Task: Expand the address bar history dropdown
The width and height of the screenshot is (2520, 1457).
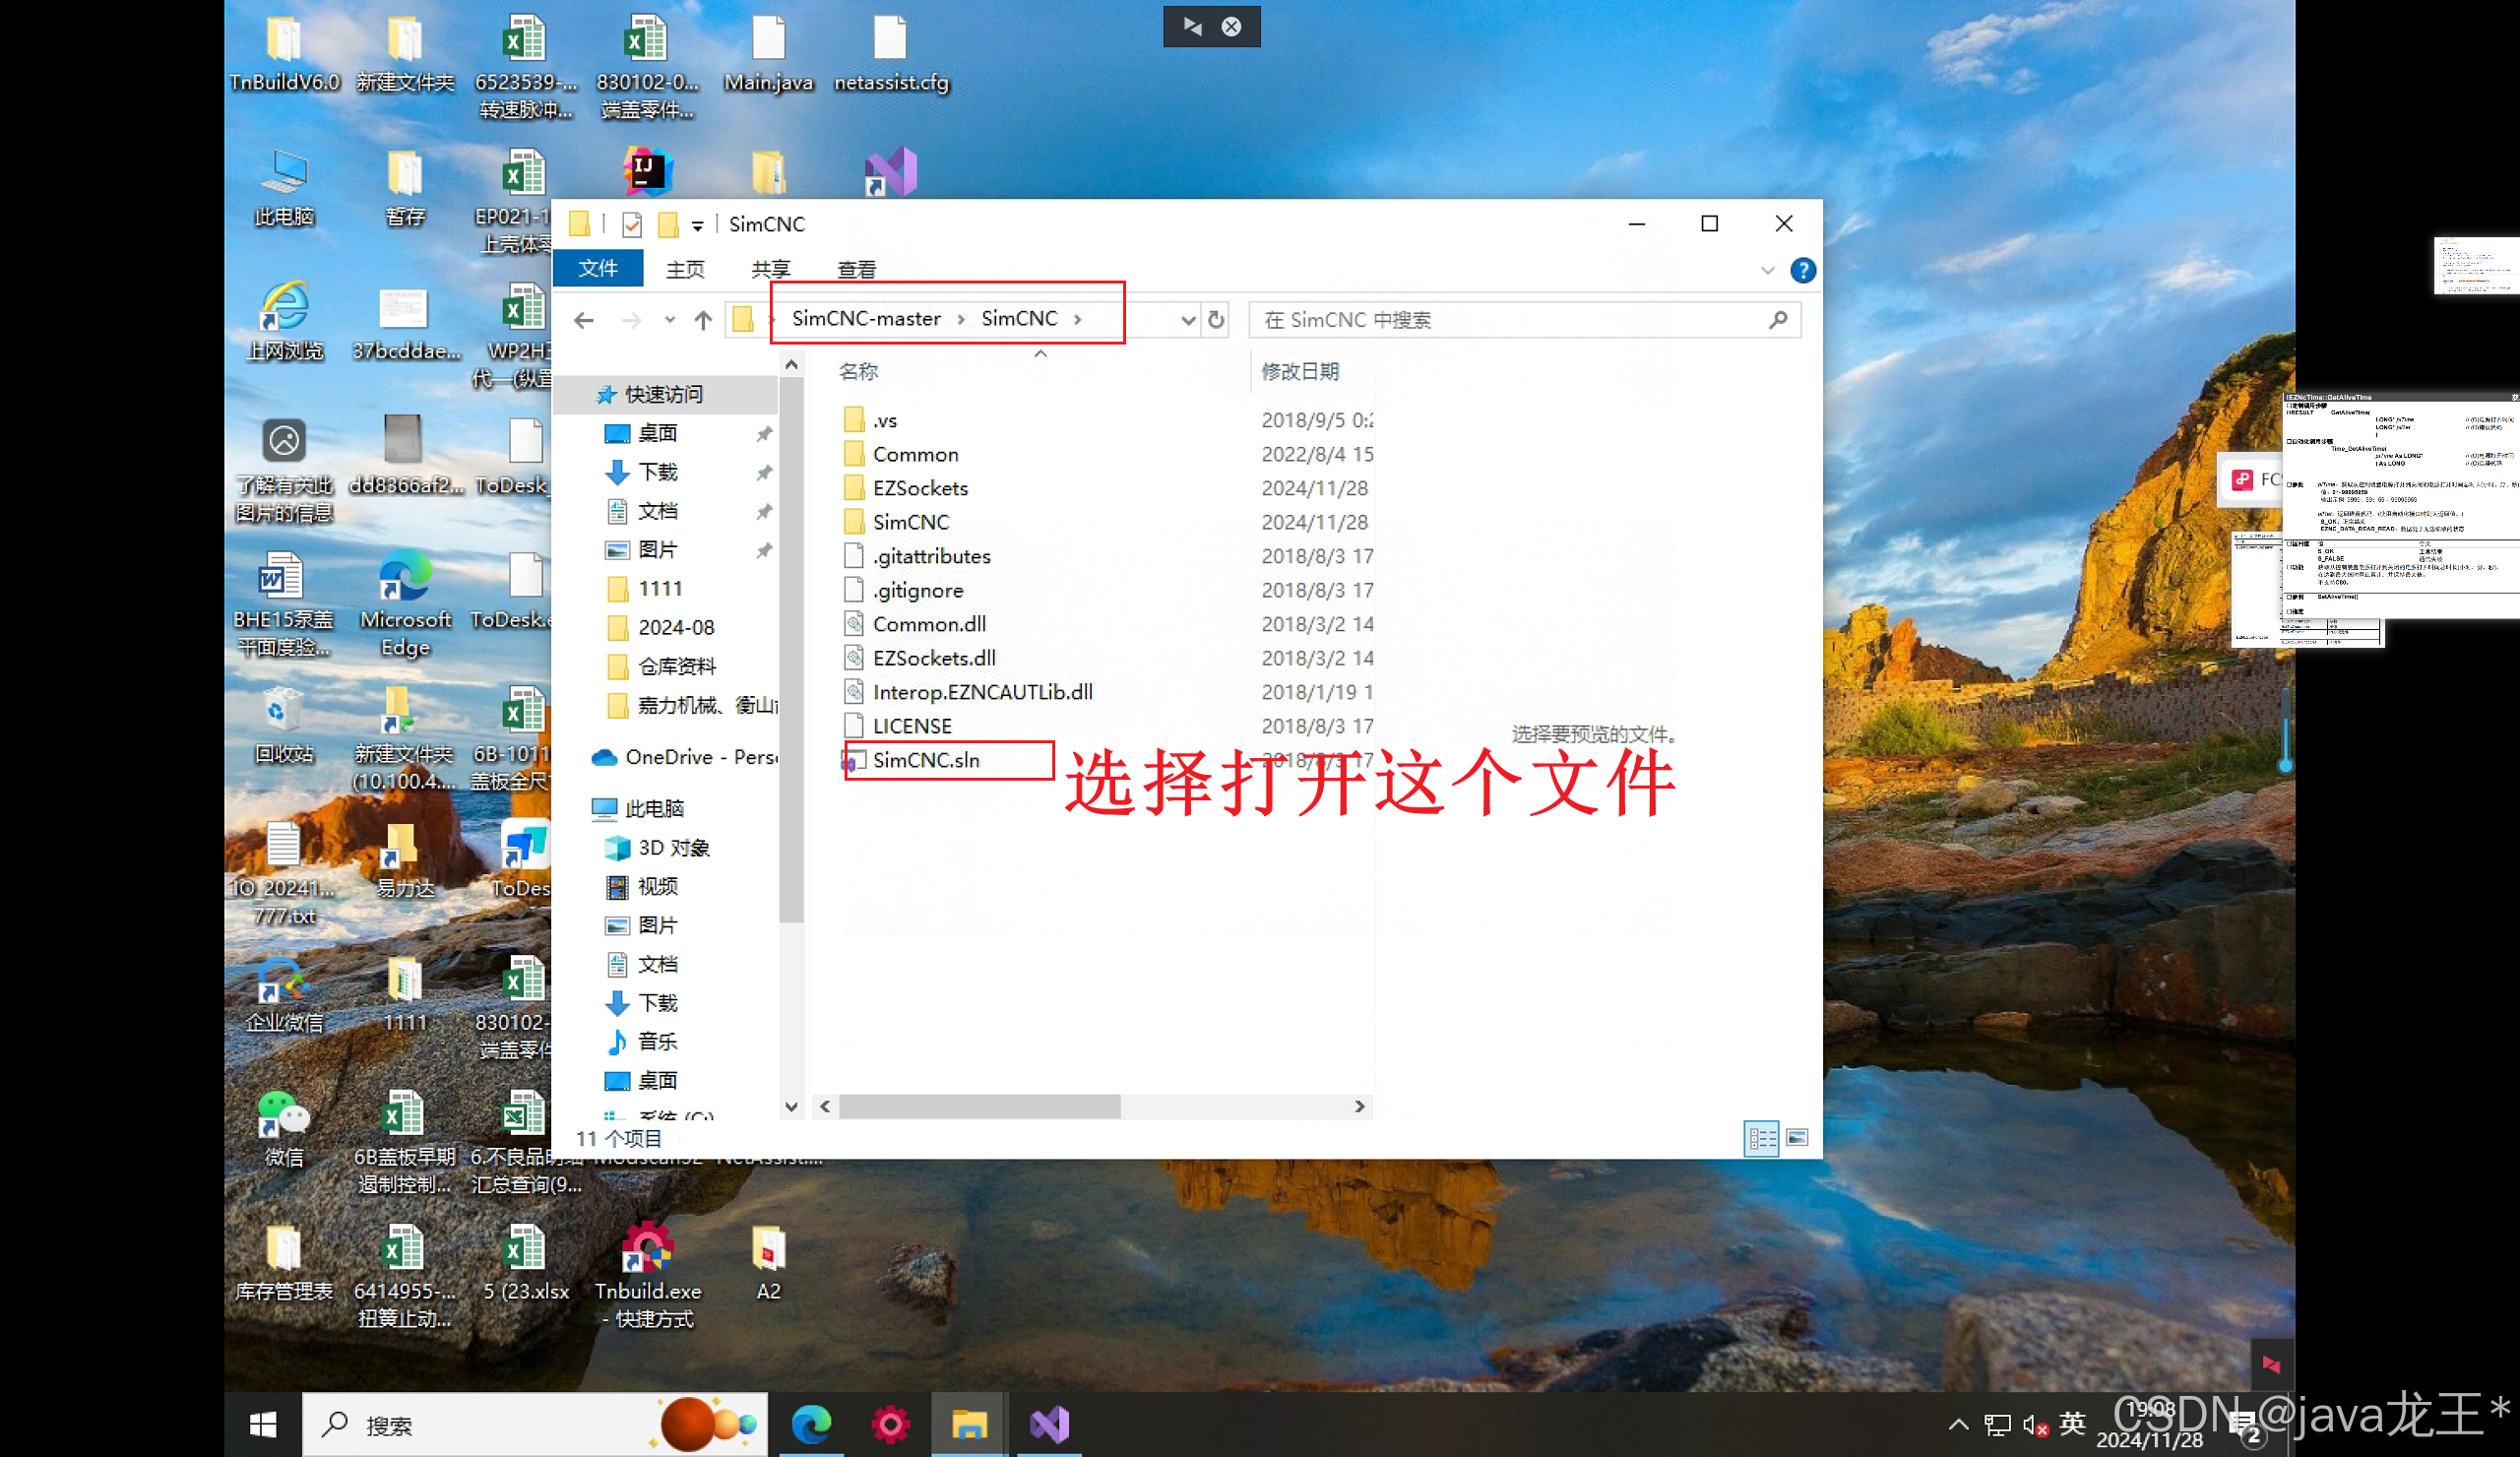Action: pyautogui.click(x=1187, y=320)
